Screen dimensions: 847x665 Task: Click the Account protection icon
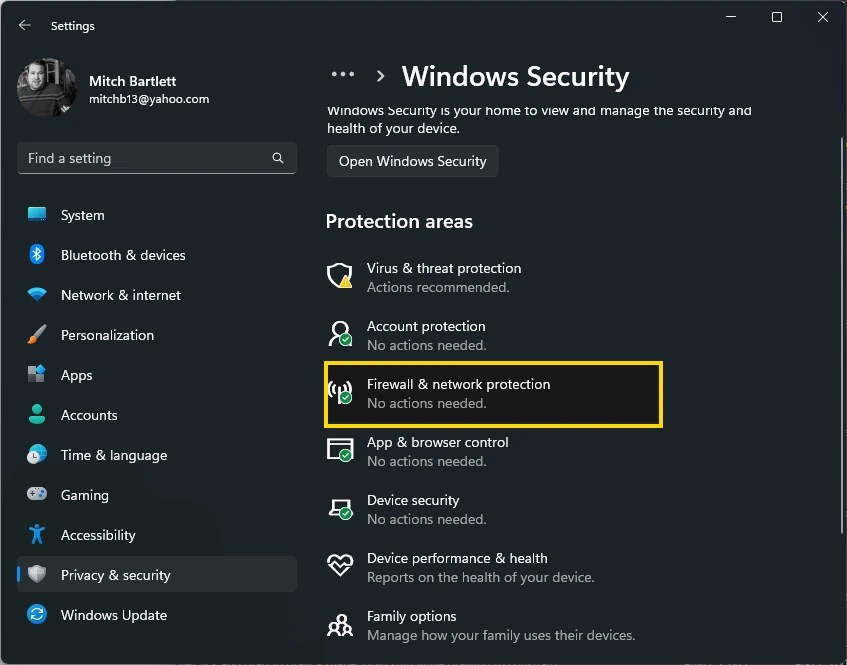click(x=340, y=334)
